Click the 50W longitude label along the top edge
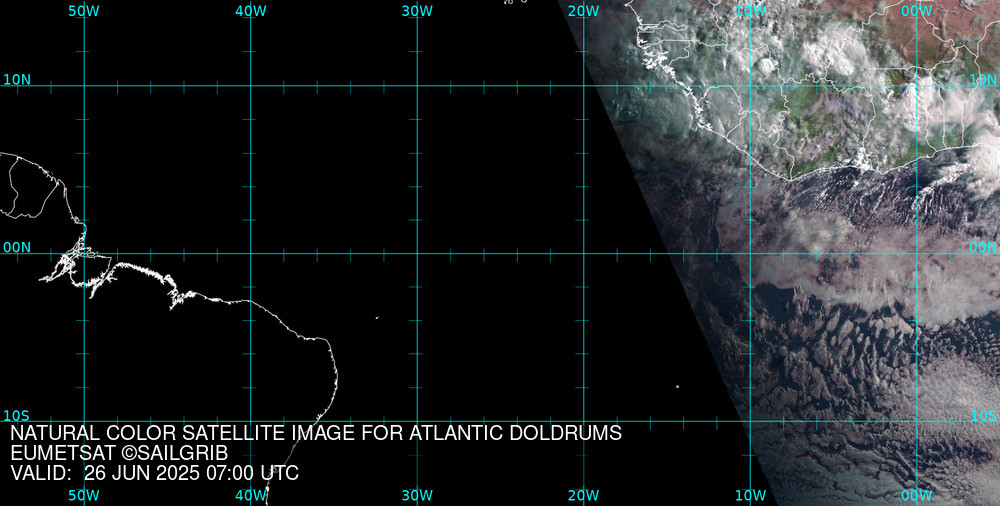1000x506 pixels. click(84, 11)
